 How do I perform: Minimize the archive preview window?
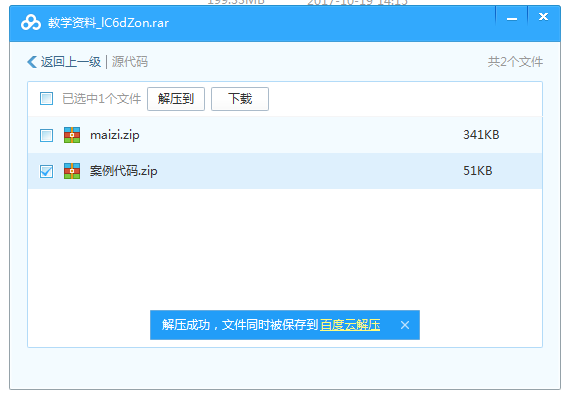point(512,18)
